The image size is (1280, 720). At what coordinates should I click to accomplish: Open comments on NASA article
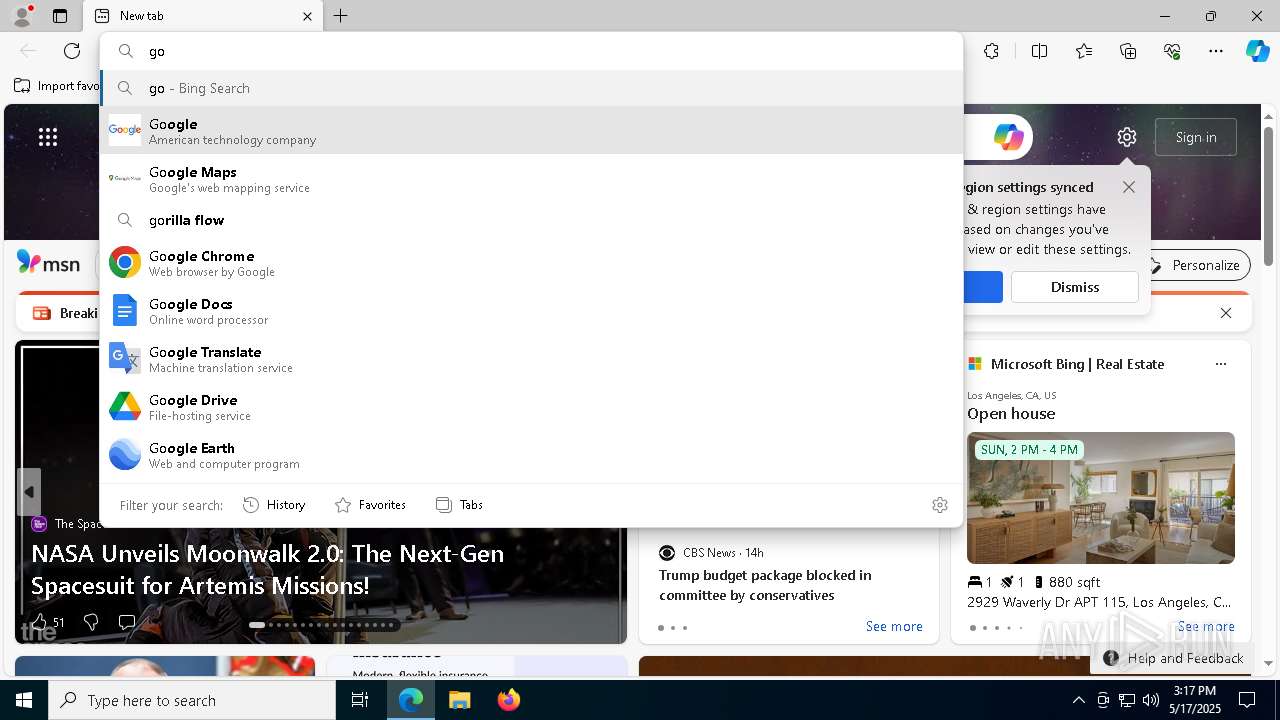(x=127, y=622)
